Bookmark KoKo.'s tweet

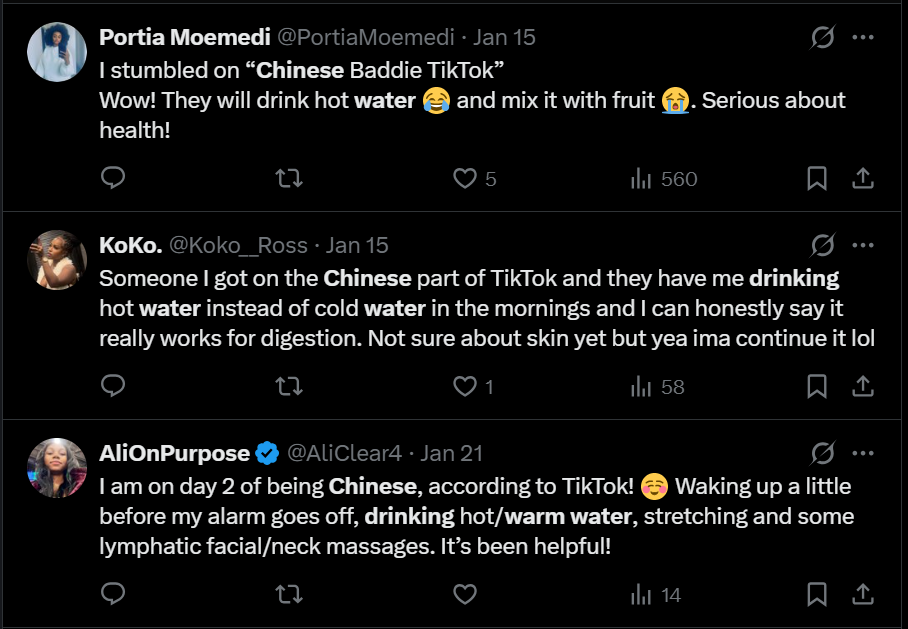(x=817, y=386)
